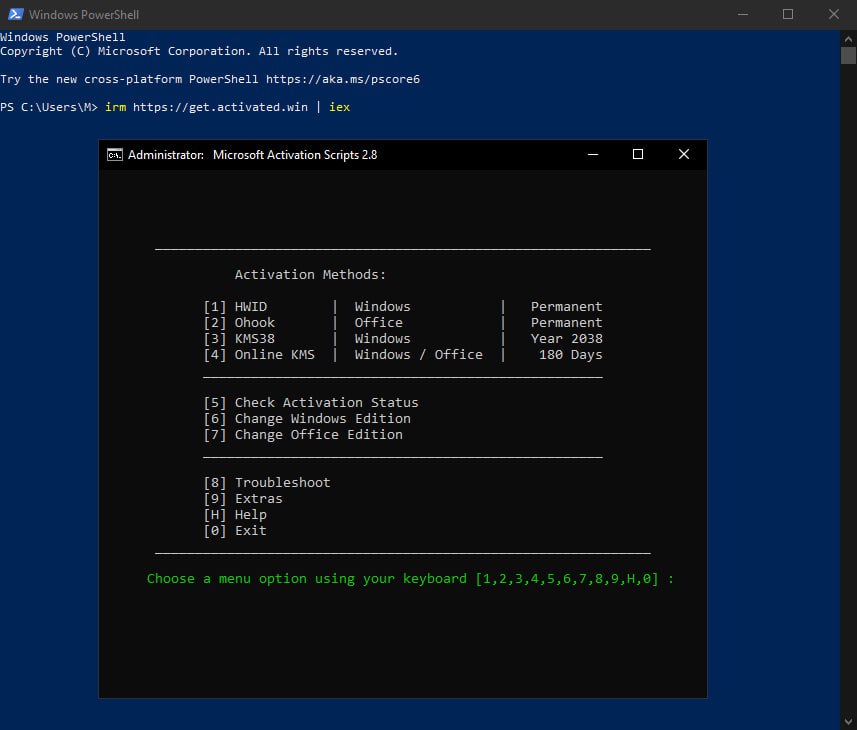Screen dimensions: 857x730
Task: Click "Permanent" in the HWID row
Action: tap(567, 307)
